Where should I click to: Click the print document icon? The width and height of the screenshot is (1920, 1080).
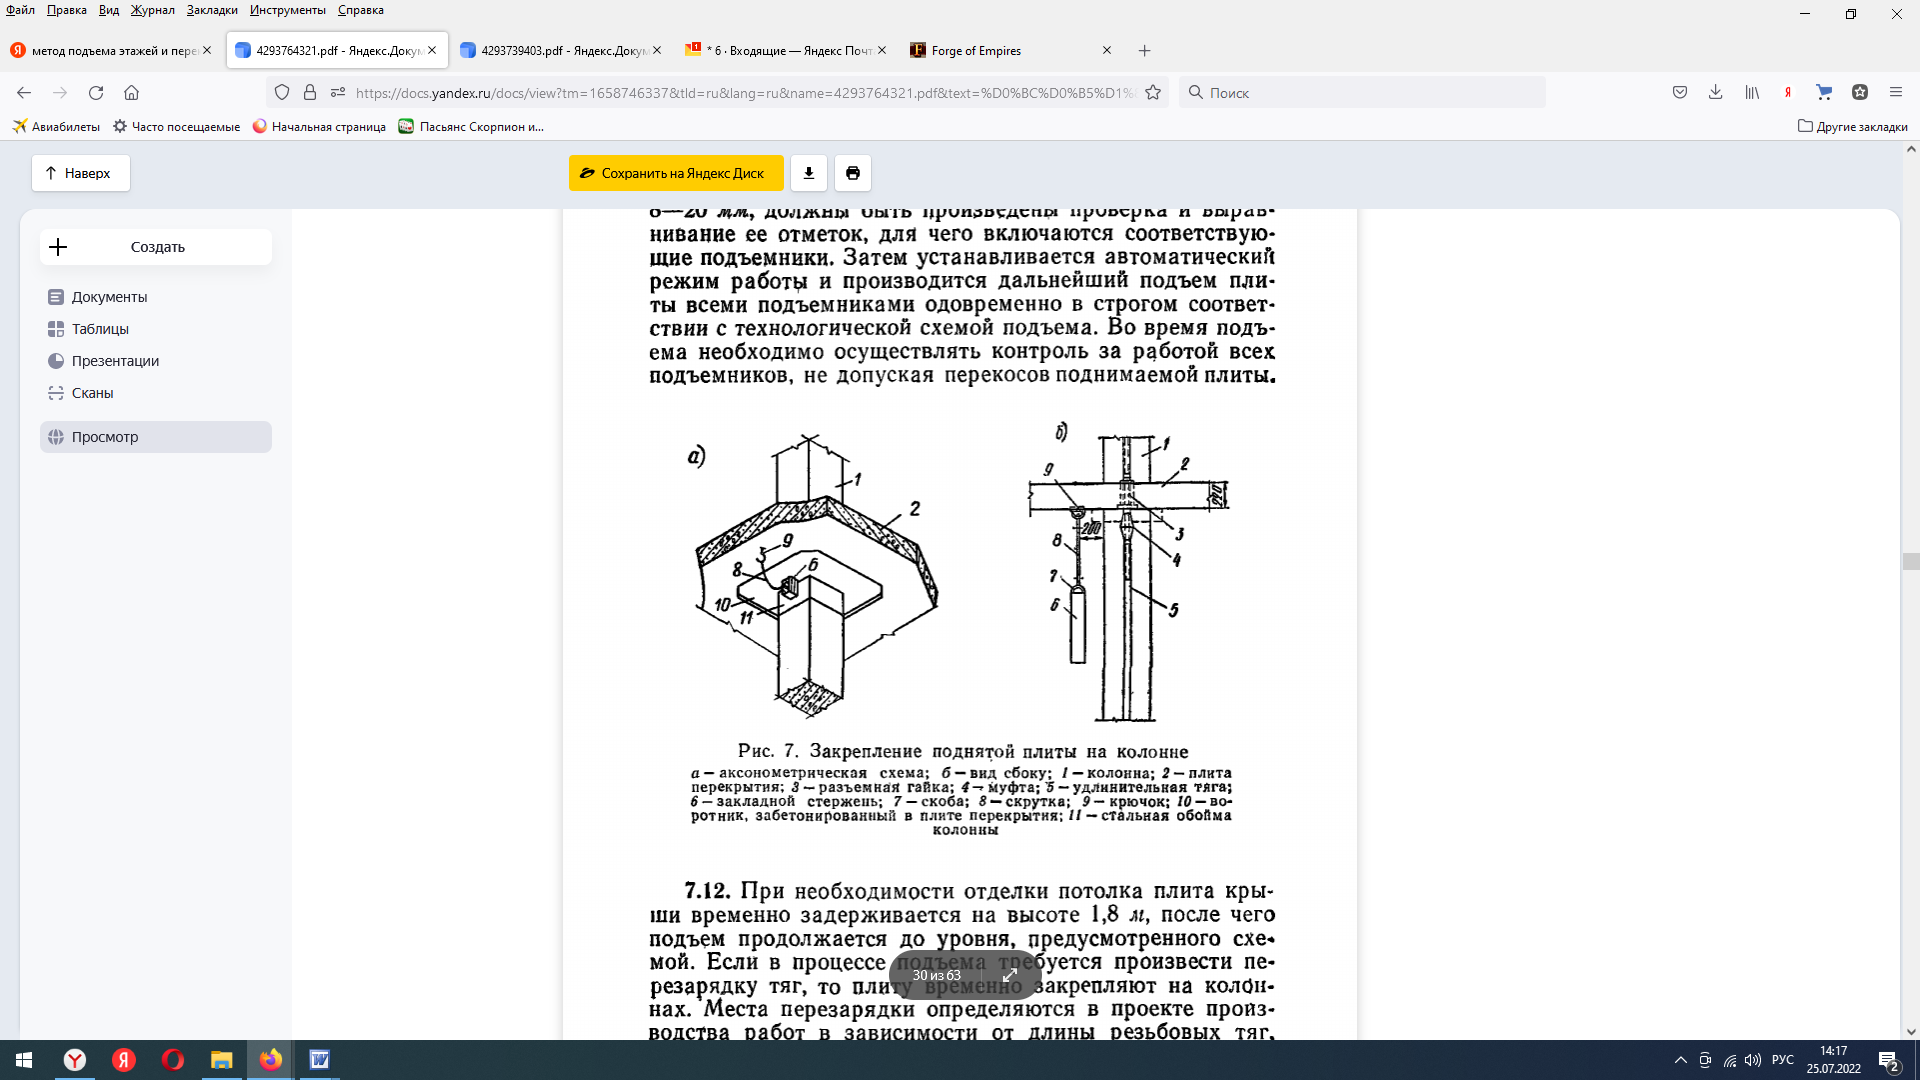pos(853,173)
